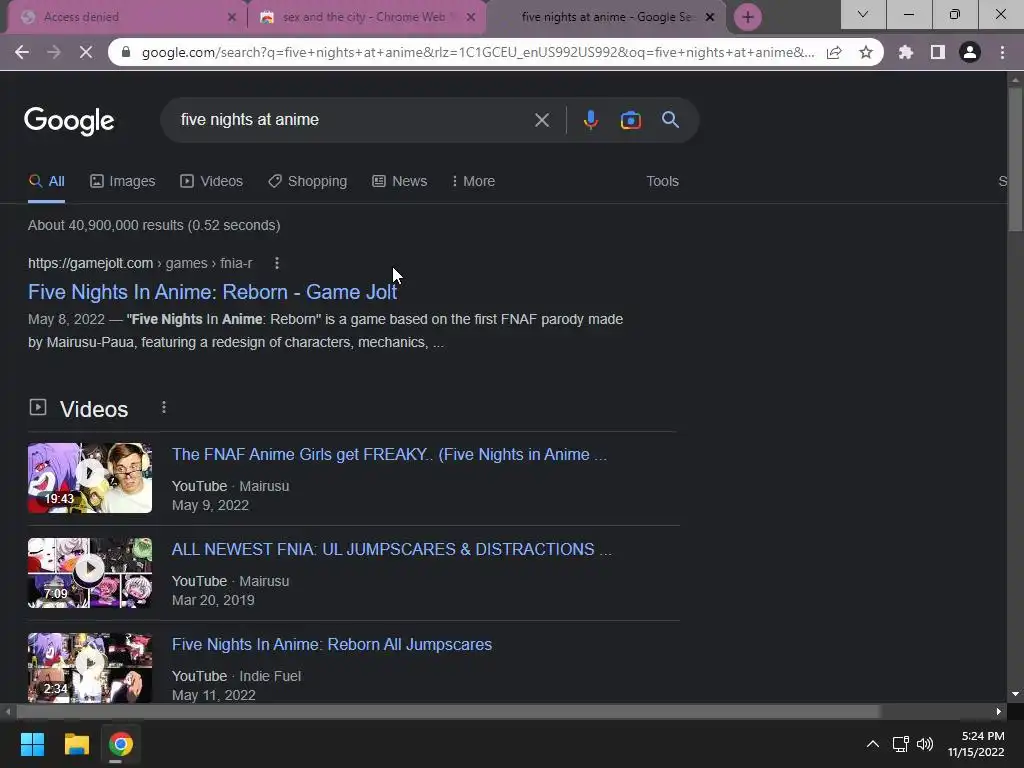Close the sex and the city tab
Screen dimensions: 1024x768
click(471, 18)
